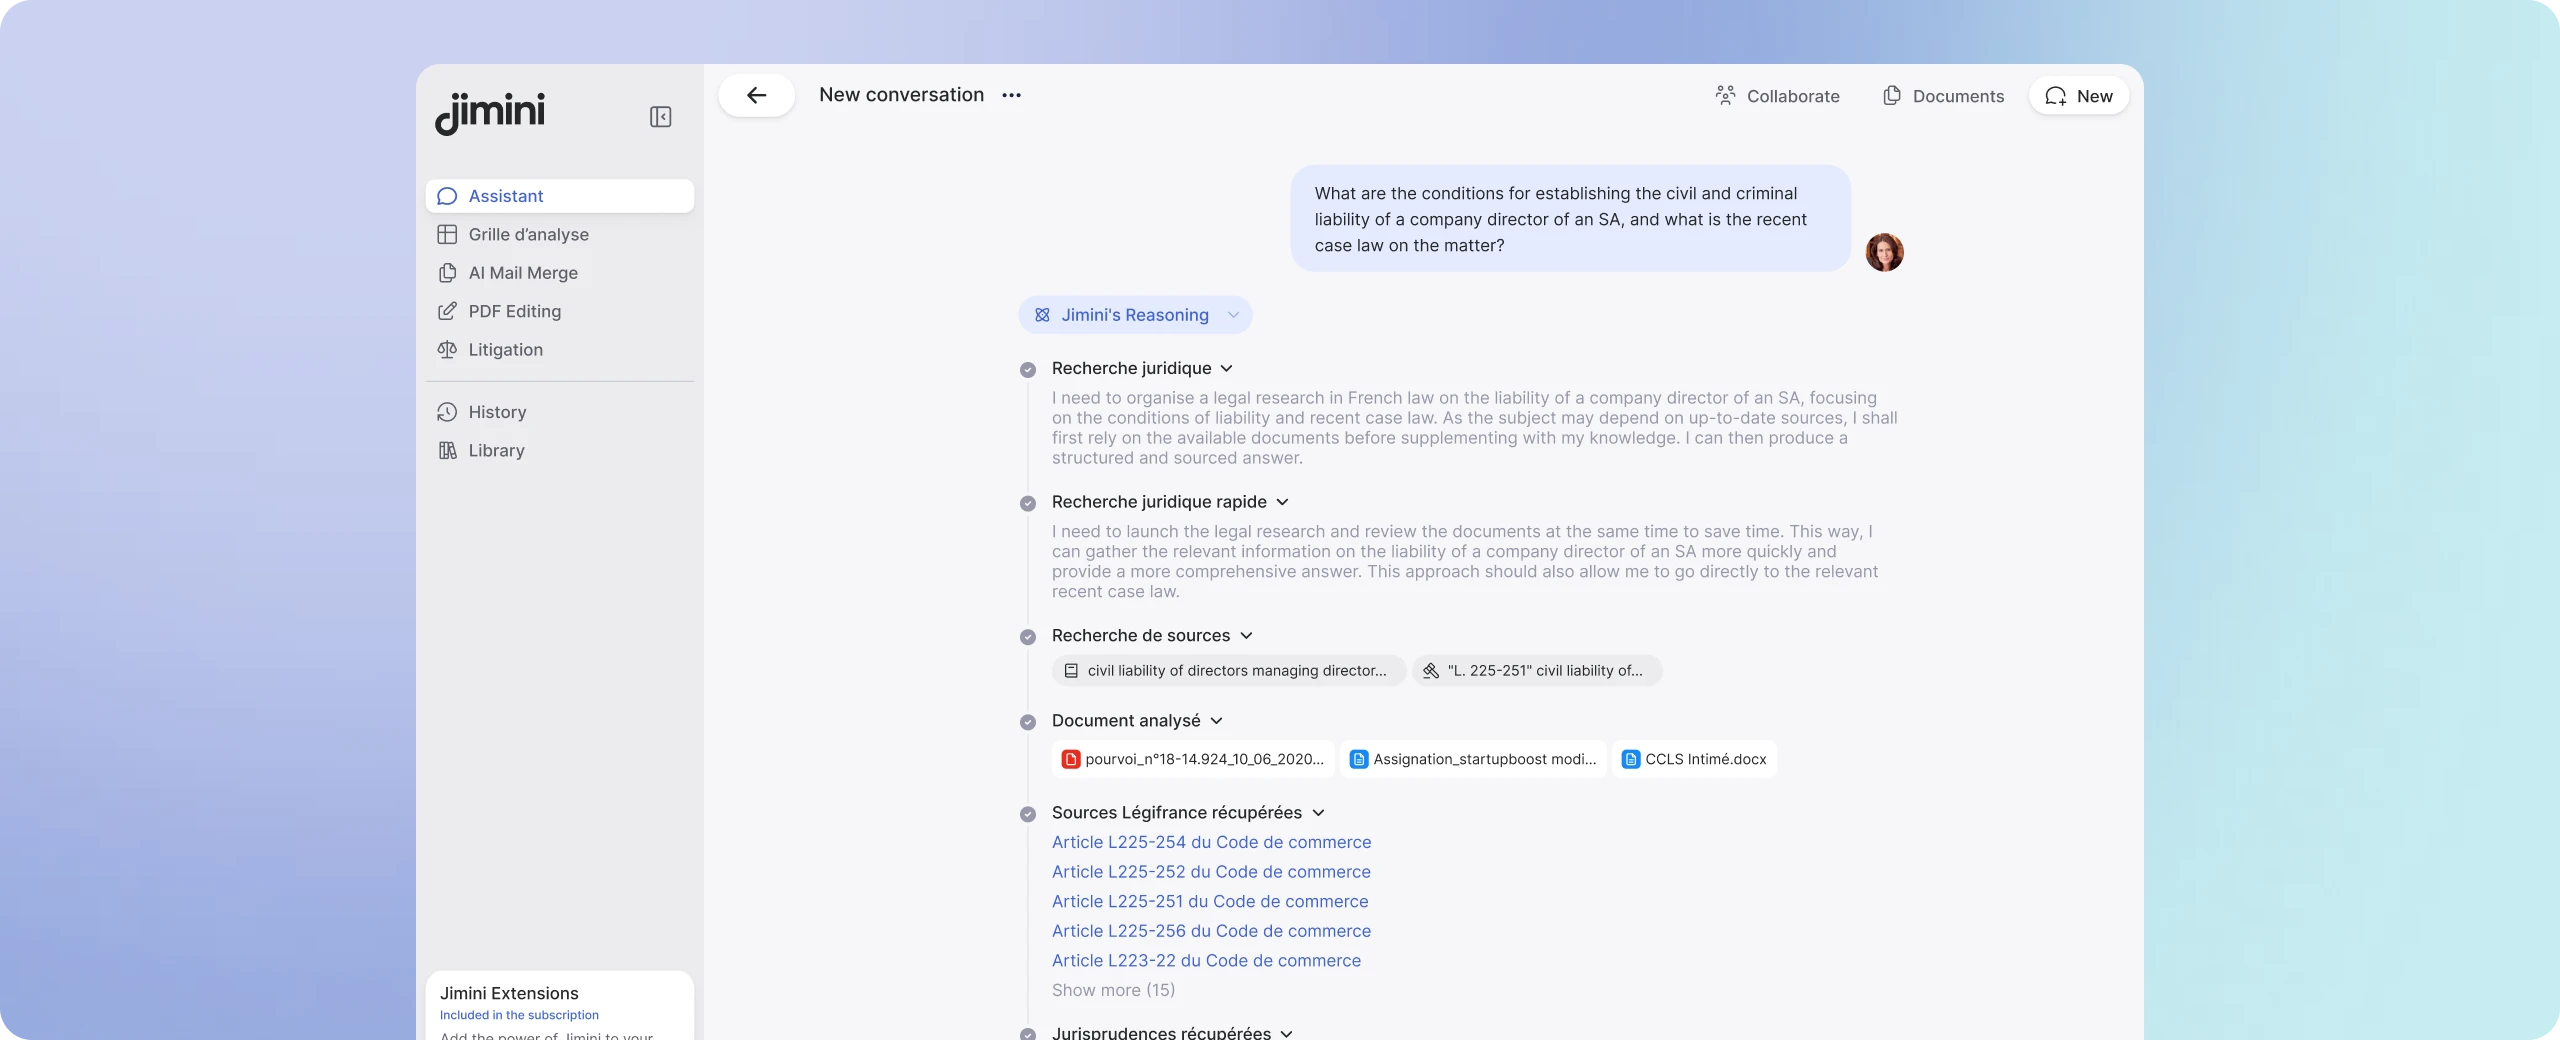The image size is (2560, 1040).
Task: Open Article L225-254 du Code de commerce
Action: (1211, 842)
